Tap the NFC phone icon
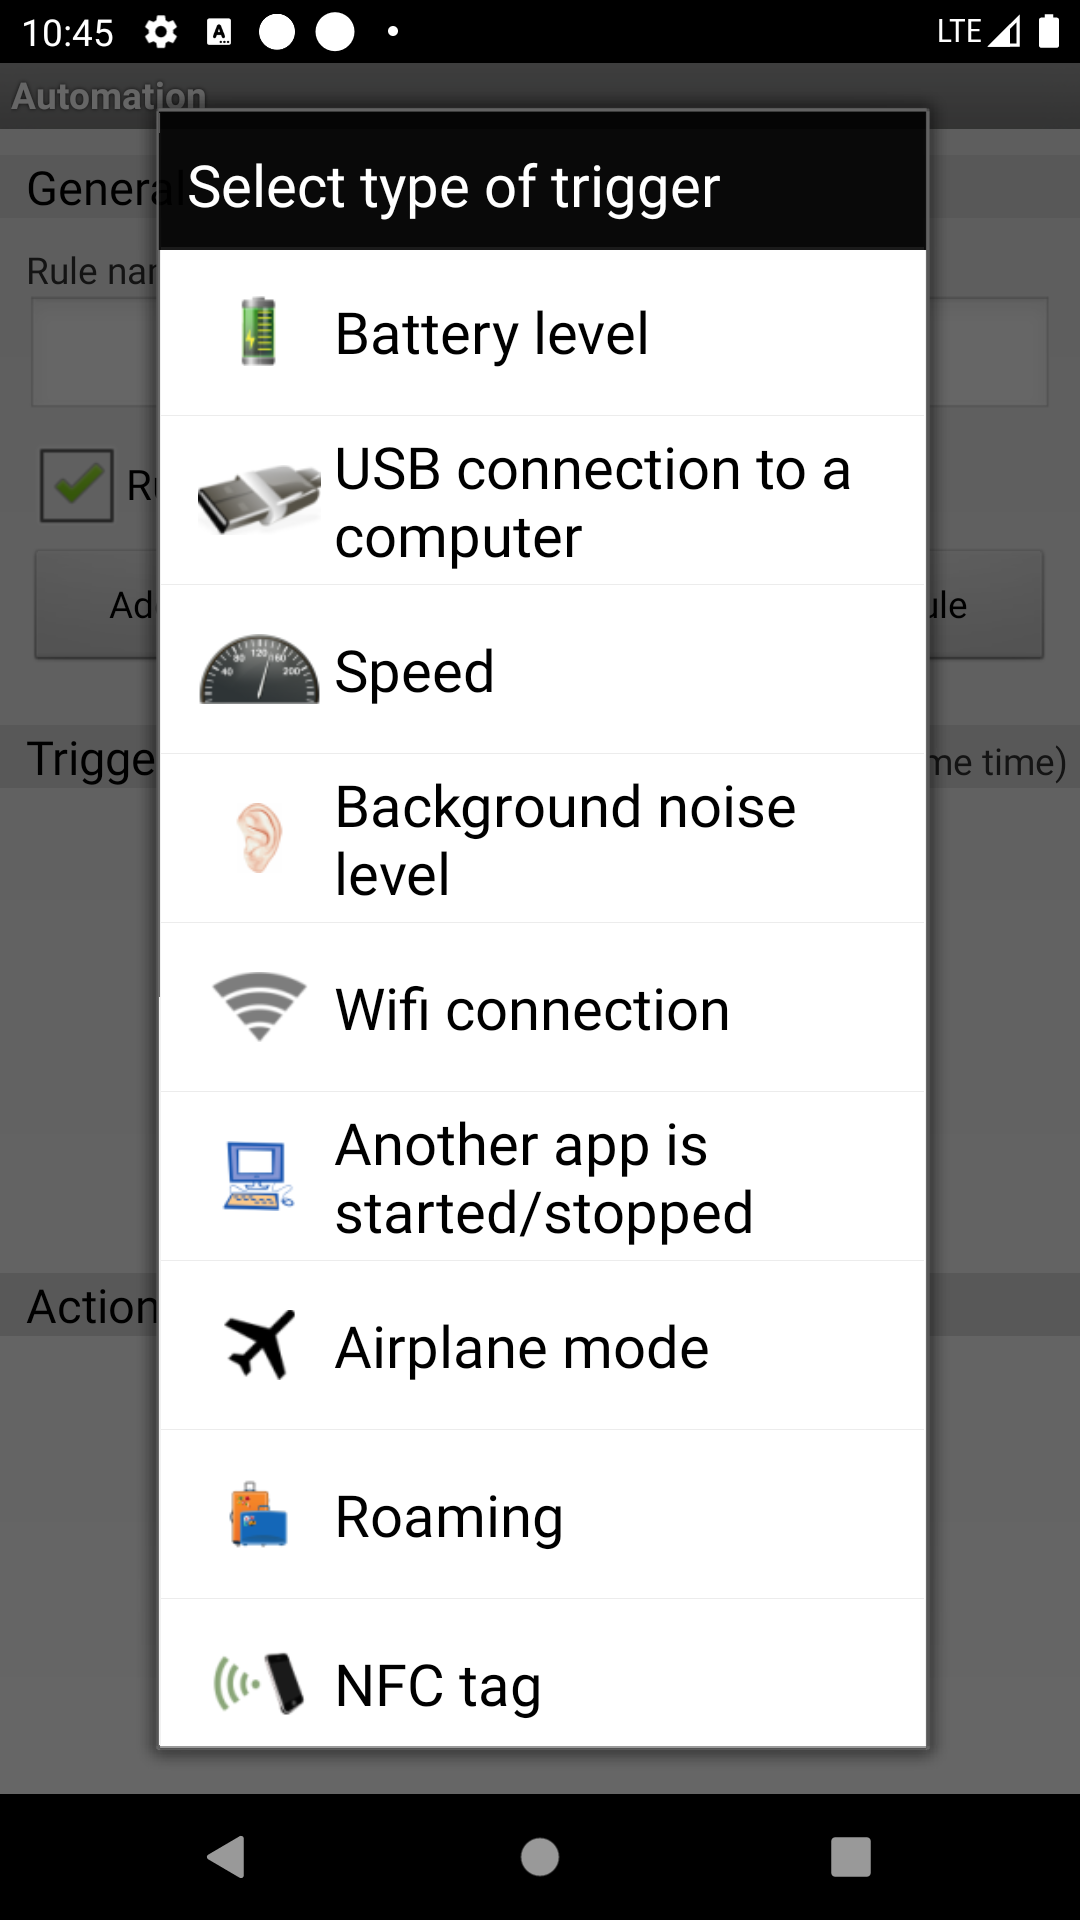Viewport: 1080px width, 1920px height. click(x=259, y=1683)
